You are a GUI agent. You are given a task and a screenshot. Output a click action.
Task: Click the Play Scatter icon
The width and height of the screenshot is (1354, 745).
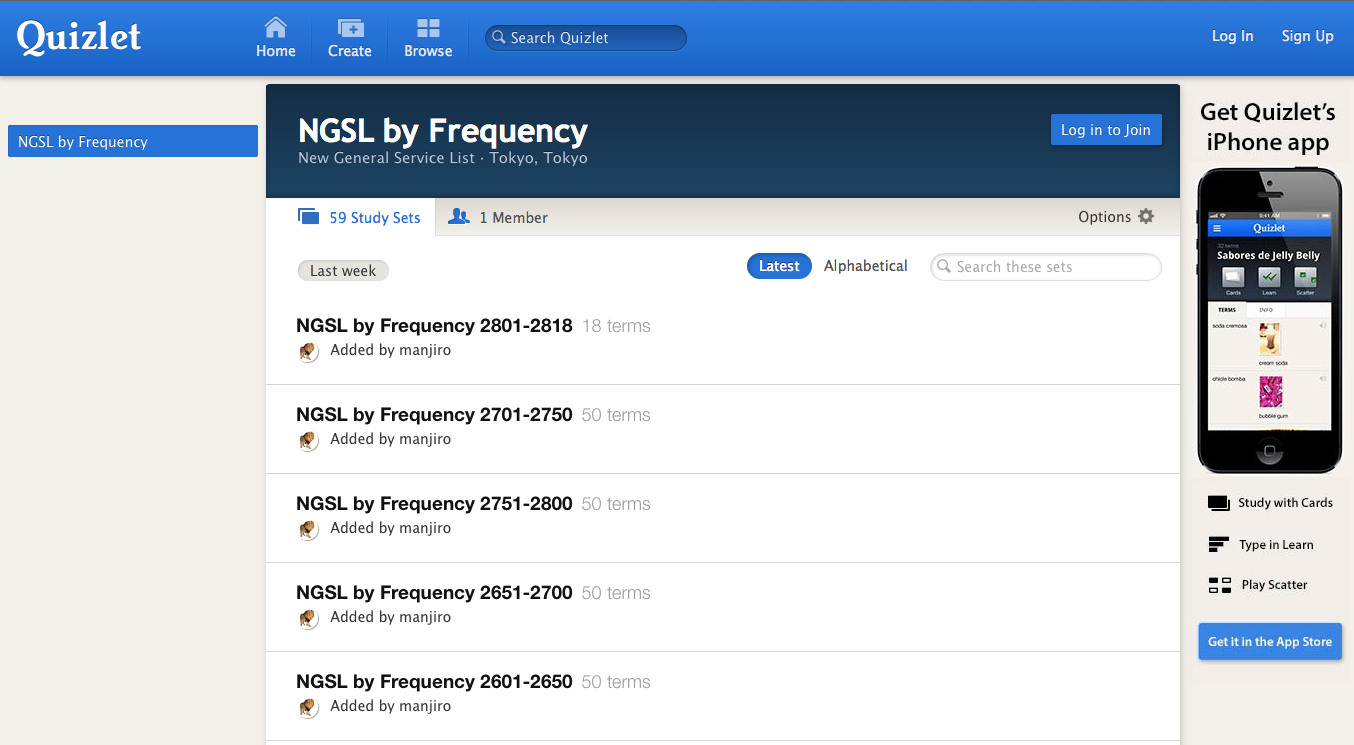(x=1219, y=585)
